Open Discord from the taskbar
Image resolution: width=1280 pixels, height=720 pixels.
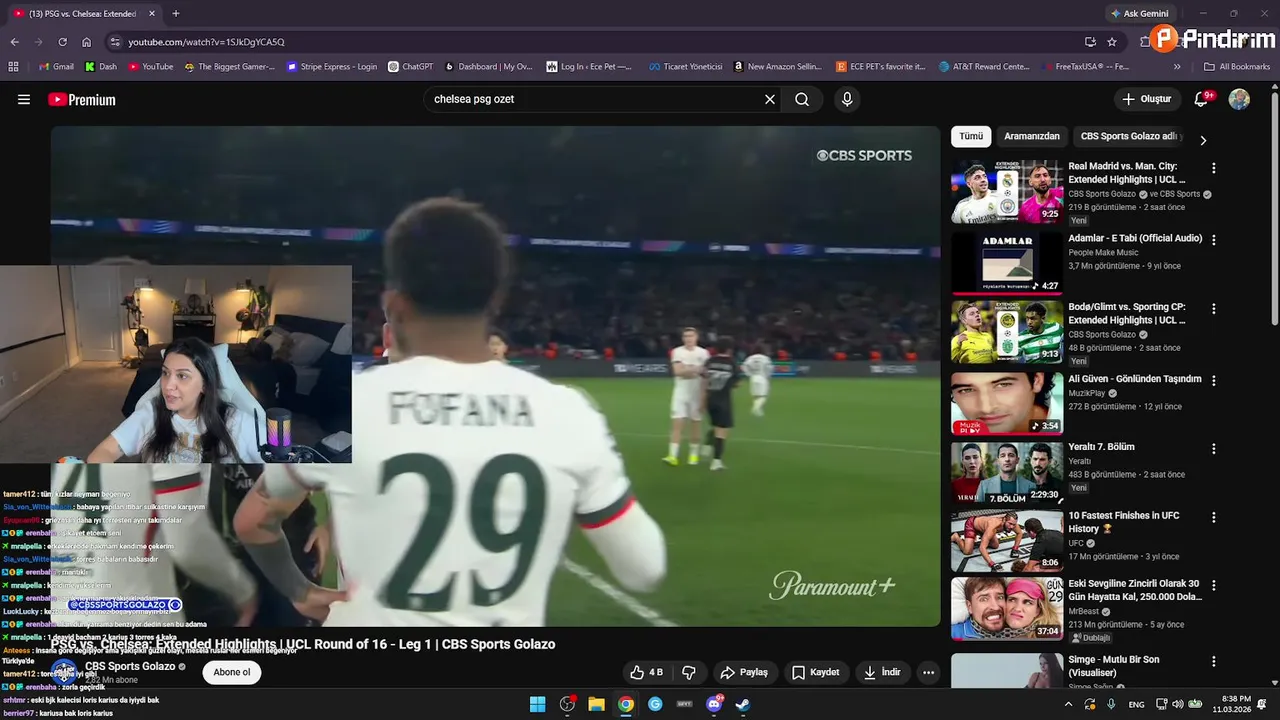tap(714, 704)
